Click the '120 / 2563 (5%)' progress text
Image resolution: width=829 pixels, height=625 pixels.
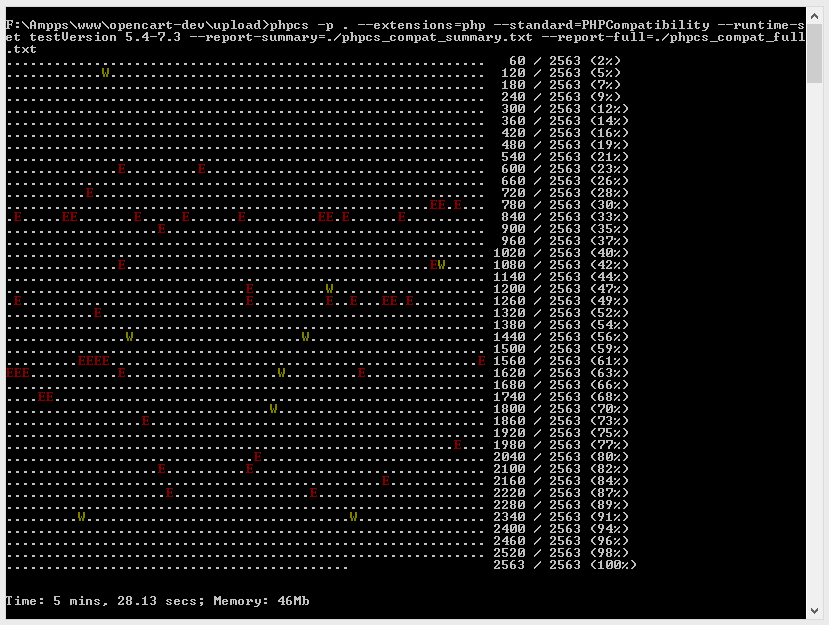[x=561, y=73]
